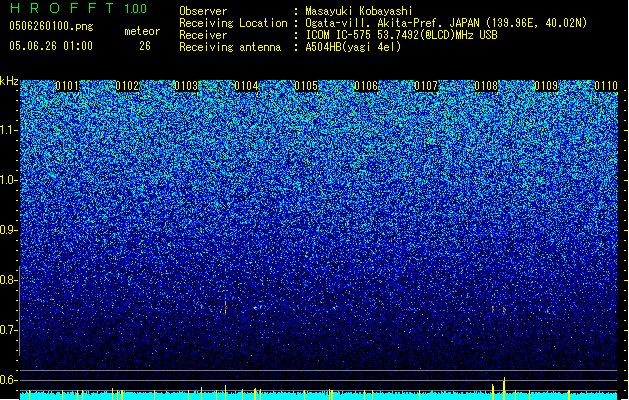Click the ICOM IC-575 53.7492 receiver text

click(x=402, y=35)
